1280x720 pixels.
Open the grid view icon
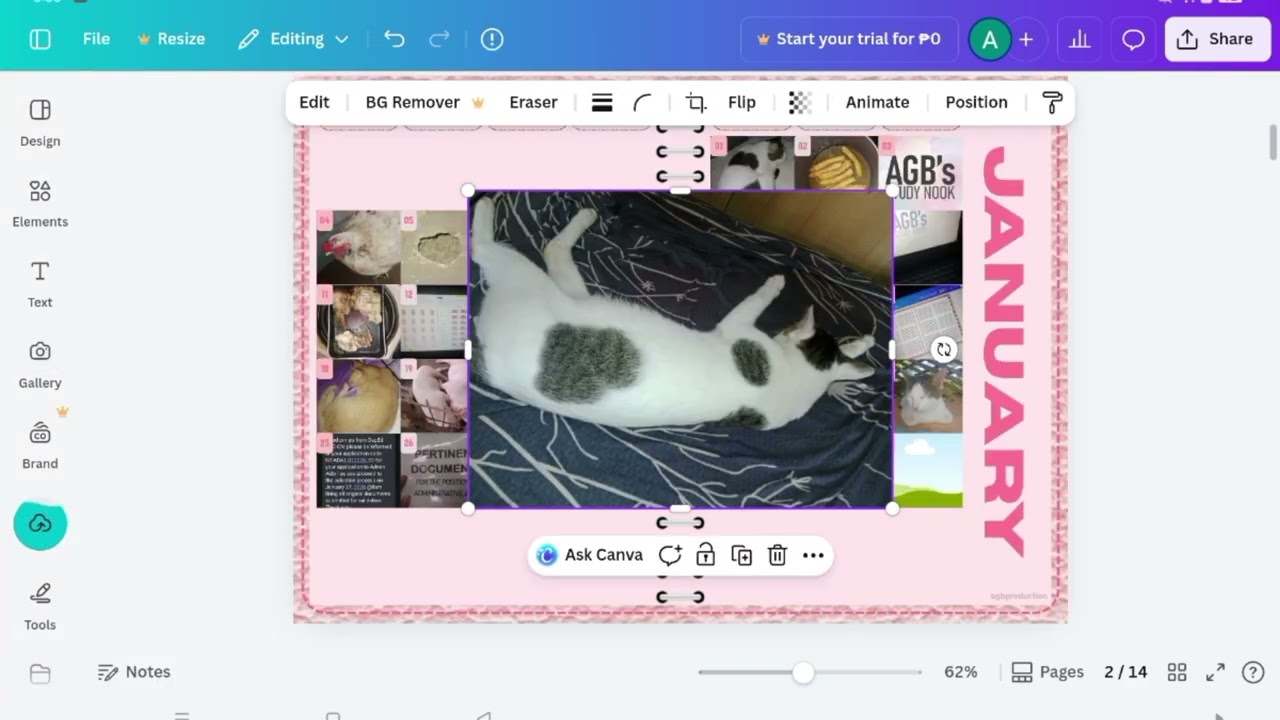click(1177, 672)
